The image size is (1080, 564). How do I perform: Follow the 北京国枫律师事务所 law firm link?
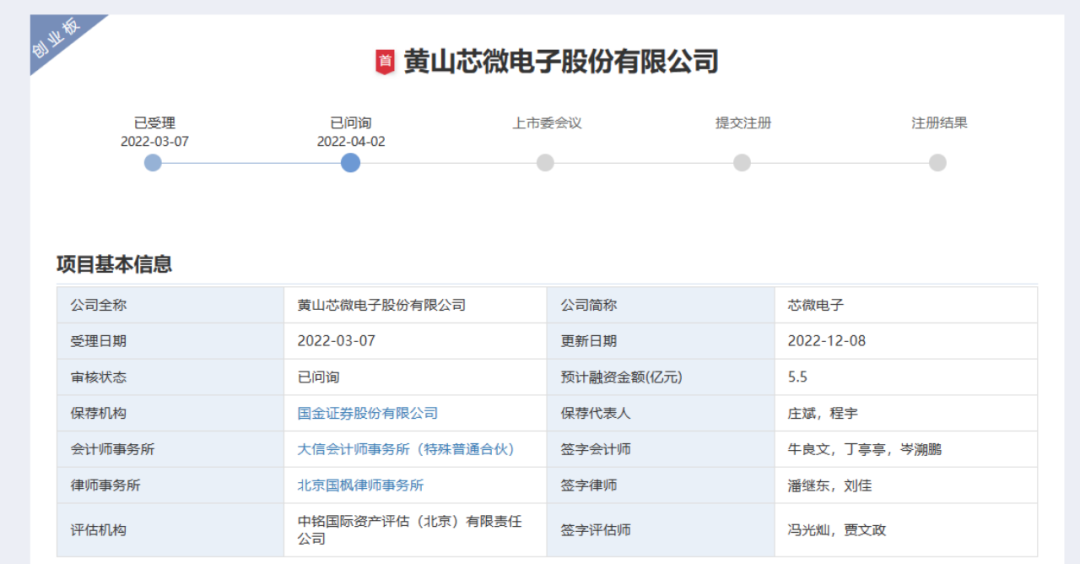pyautogui.click(x=360, y=485)
